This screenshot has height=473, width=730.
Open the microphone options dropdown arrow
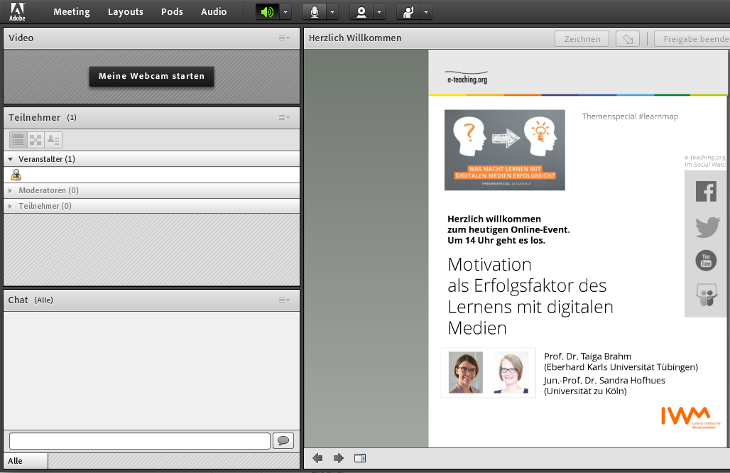(x=333, y=12)
